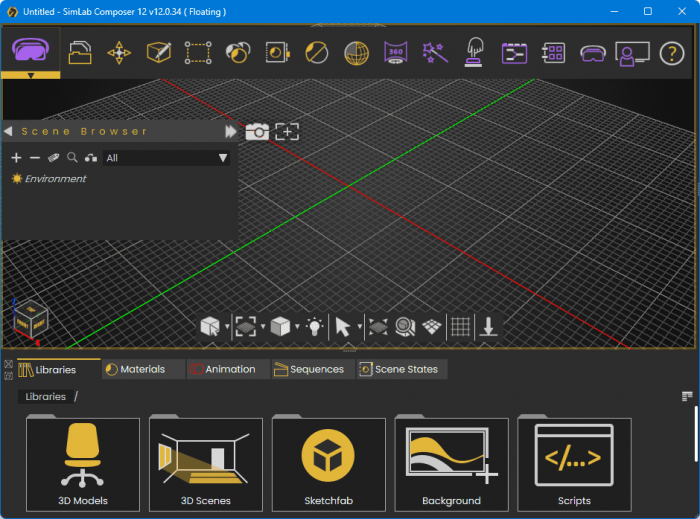Open the file folder toolbar icon
Image resolution: width=700 pixels, height=519 pixels.
(80, 52)
